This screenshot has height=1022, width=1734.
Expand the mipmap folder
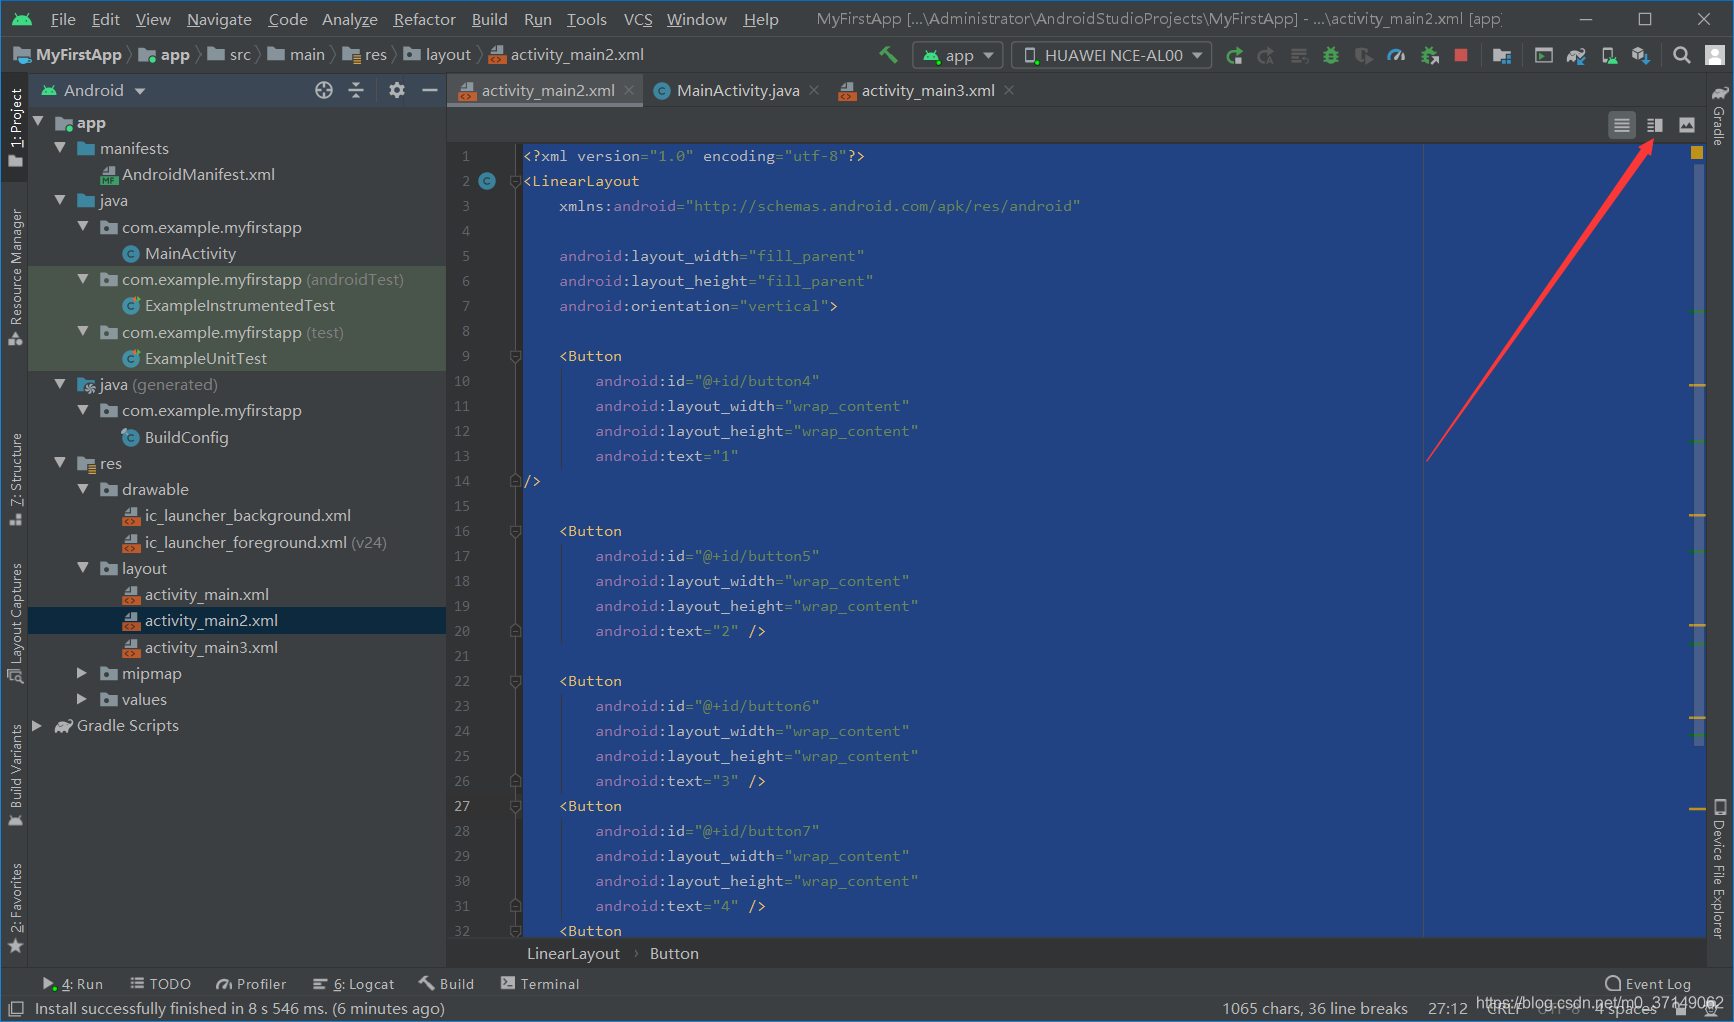tap(83, 673)
